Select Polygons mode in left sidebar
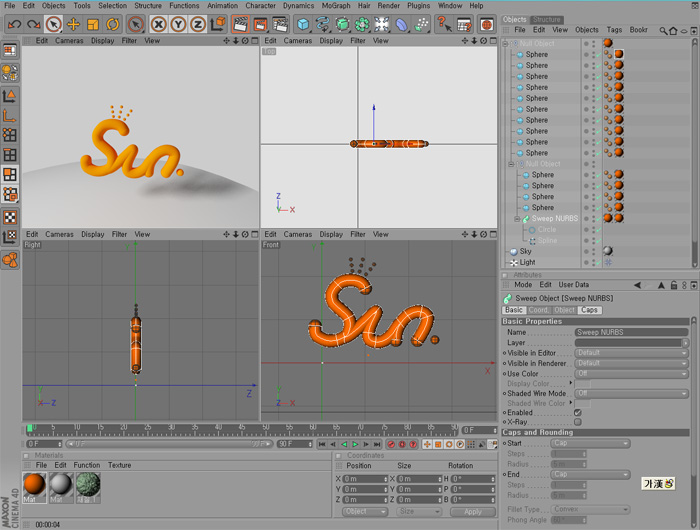This screenshot has height=530, width=700. click(x=10, y=174)
